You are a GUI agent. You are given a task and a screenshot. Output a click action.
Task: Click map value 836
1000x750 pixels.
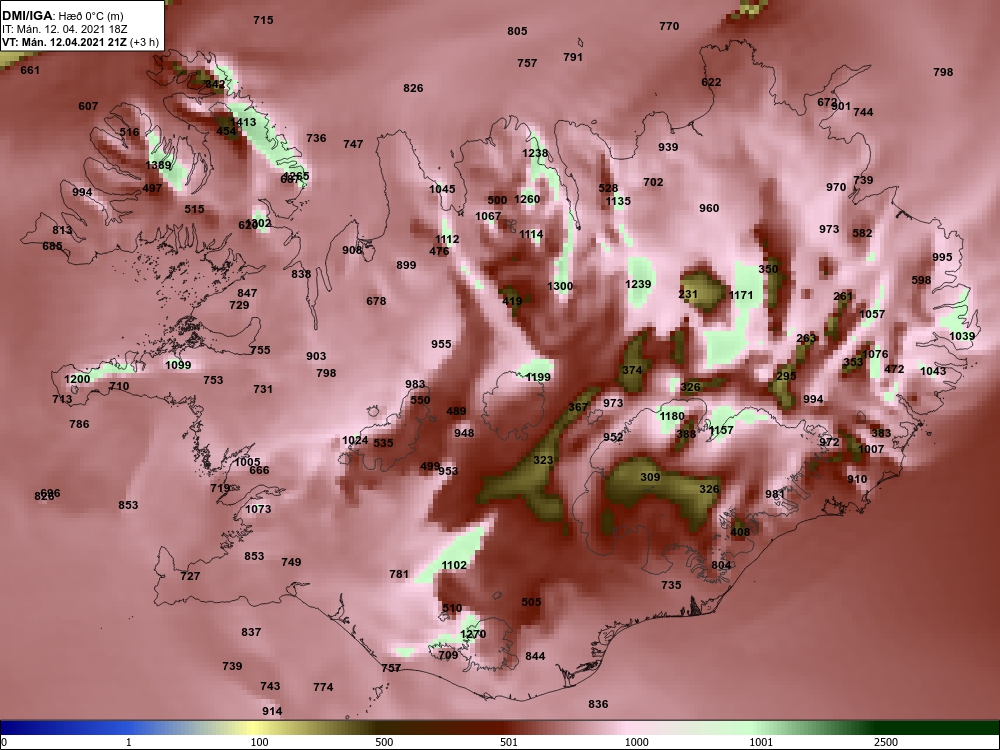coord(598,704)
